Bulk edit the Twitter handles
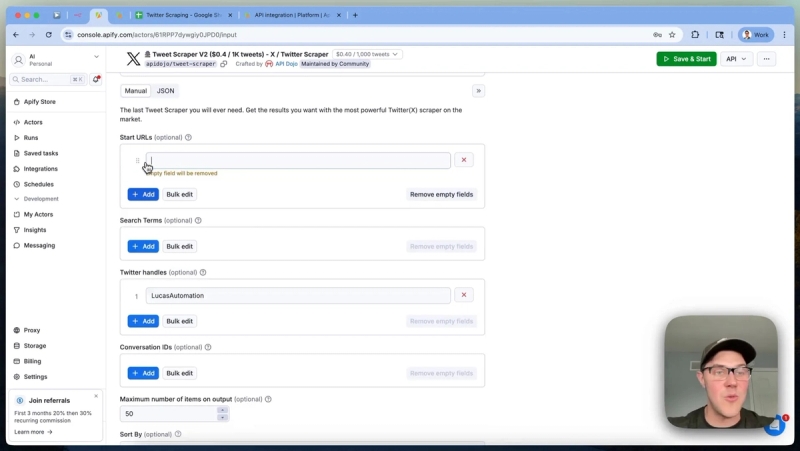 point(180,321)
